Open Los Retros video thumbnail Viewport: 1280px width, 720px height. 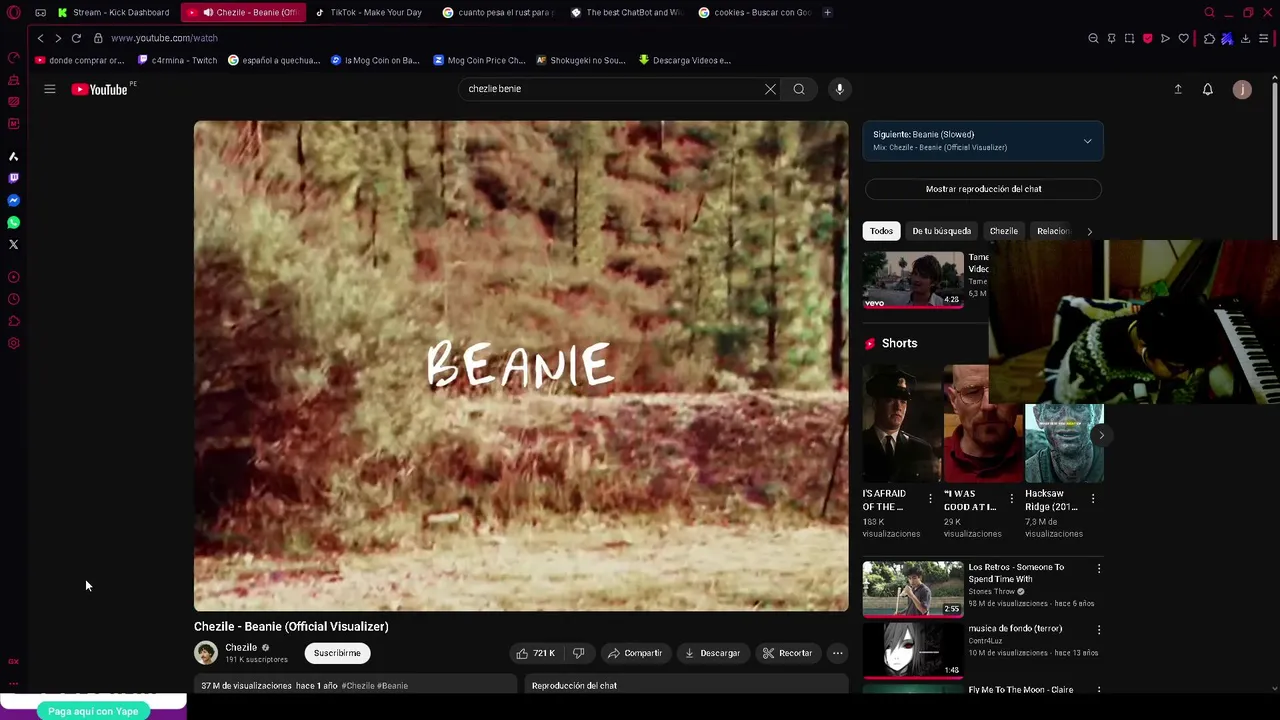click(913, 589)
